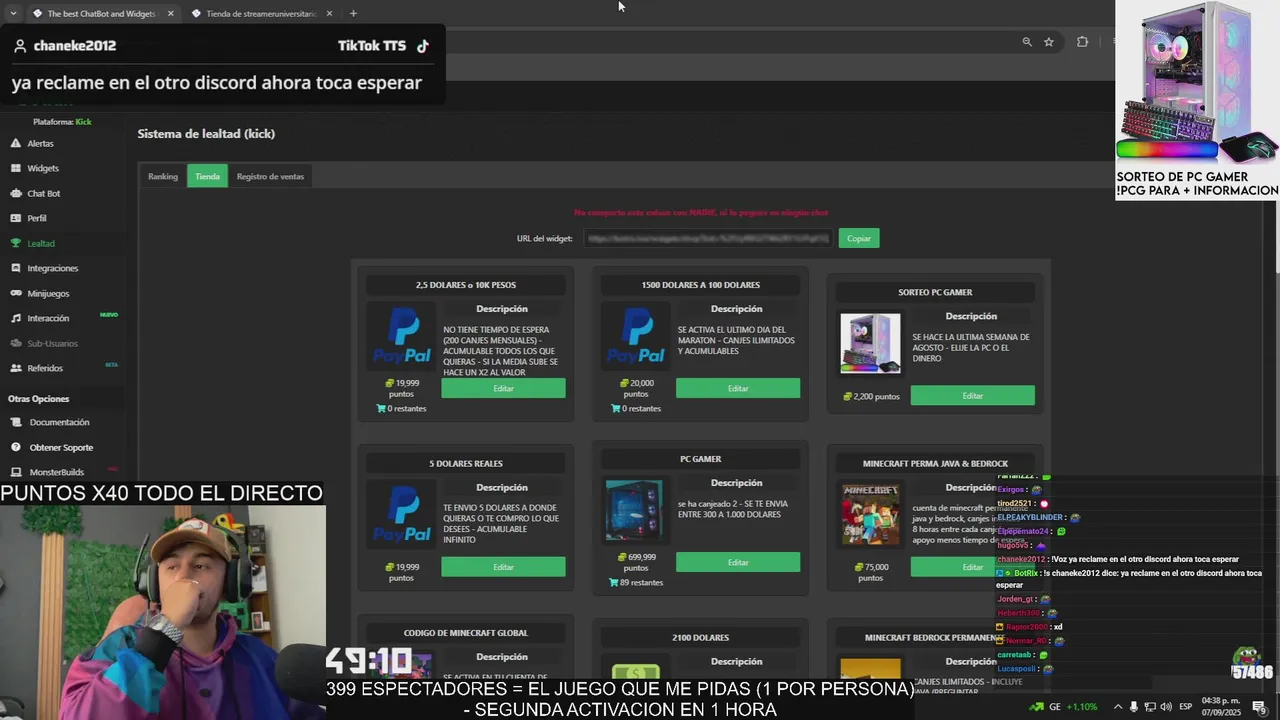Switch to Tienda de streameruniversitario browser tab
1280x720 pixels.
(x=260, y=14)
